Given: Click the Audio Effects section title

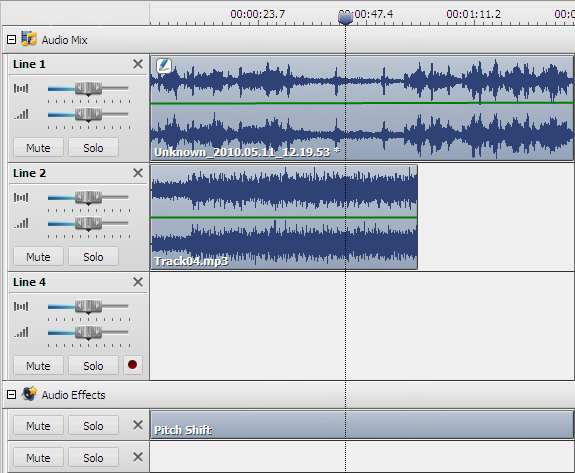Looking at the screenshot, I should click(73, 395).
